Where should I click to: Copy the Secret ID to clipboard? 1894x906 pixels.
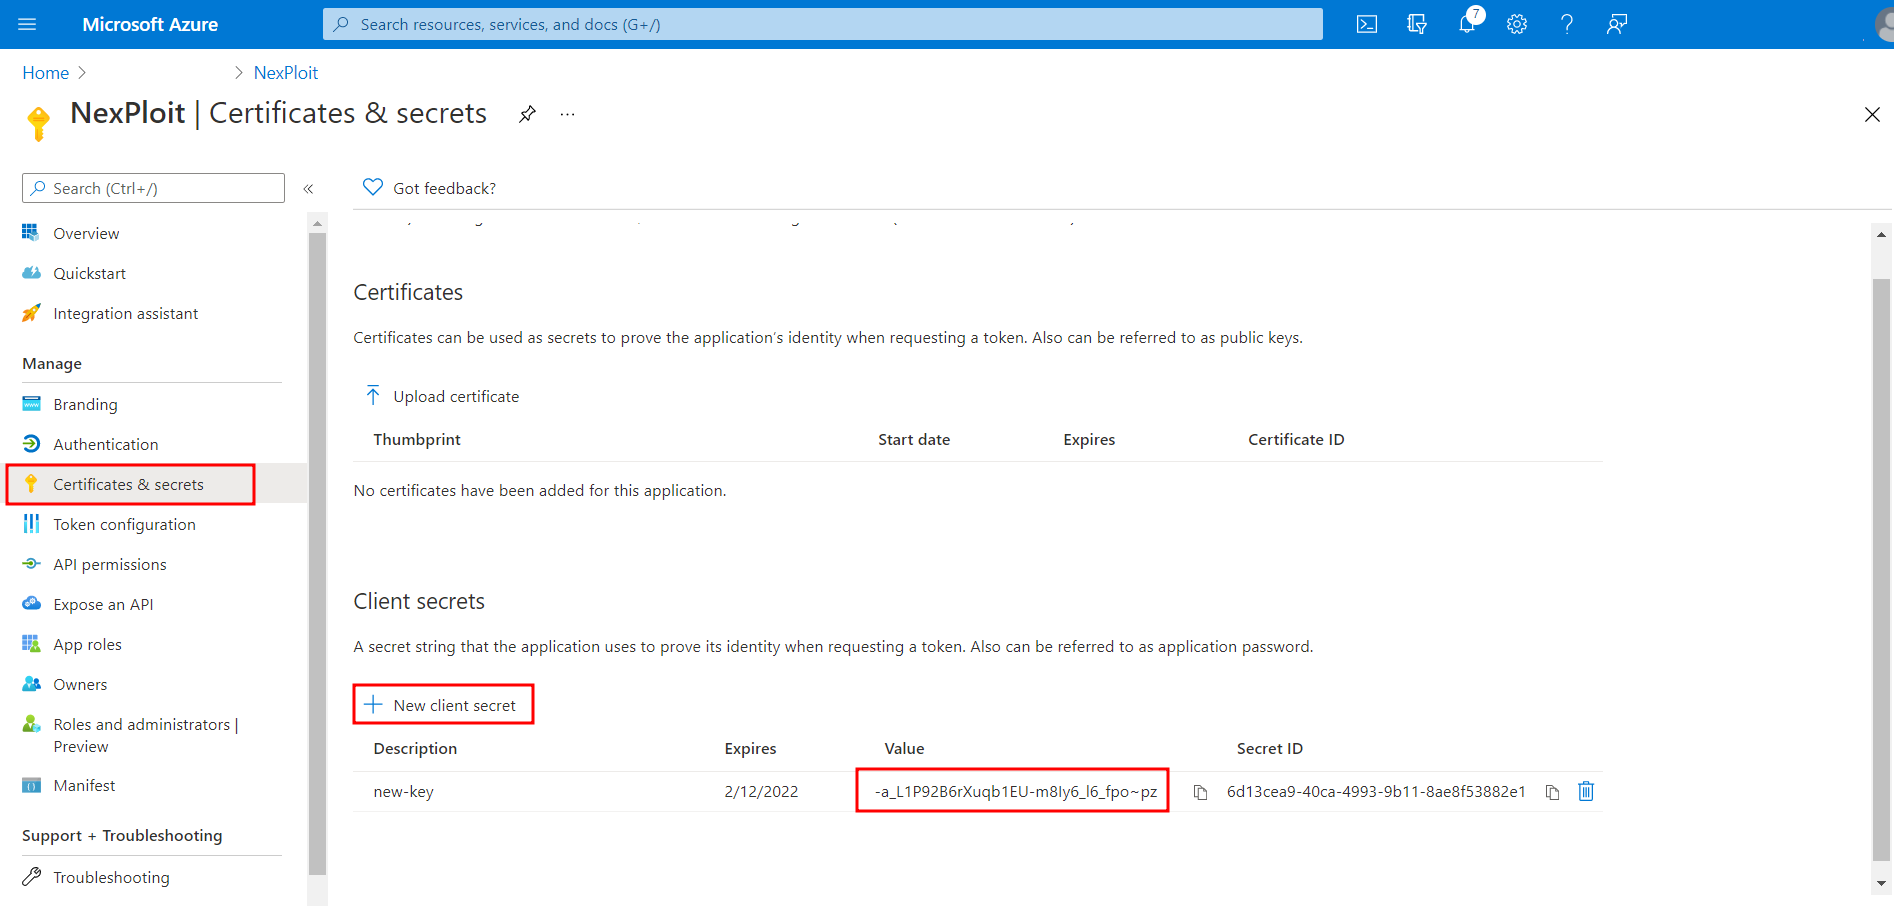1552,792
